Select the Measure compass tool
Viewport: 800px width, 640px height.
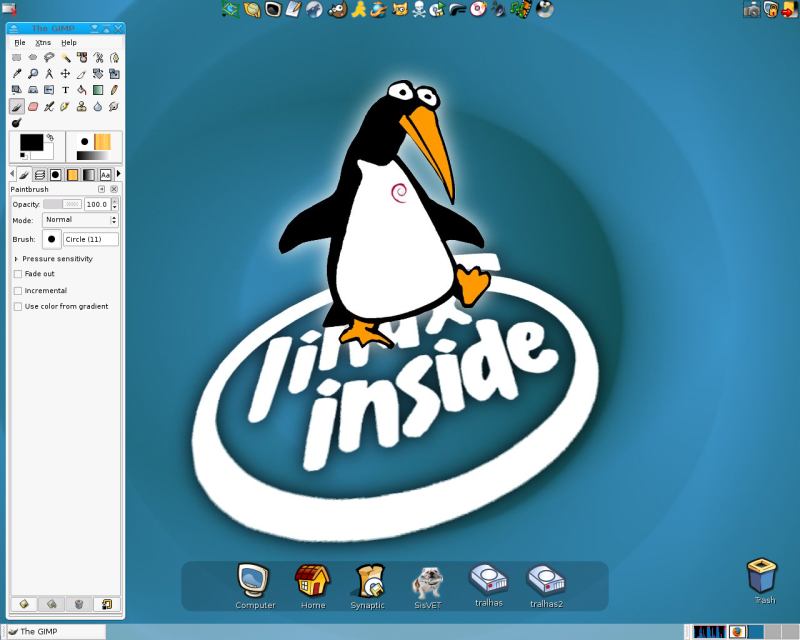point(49,74)
